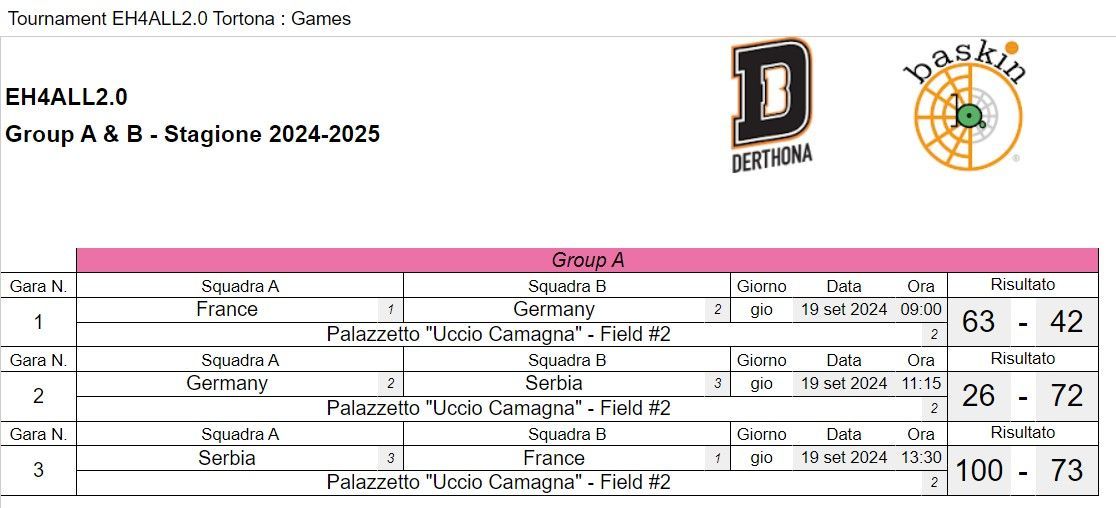The image size is (1116, 508).
Task: Select Germany in game 2 Squadra A
Action: click(x=227, y=383)
